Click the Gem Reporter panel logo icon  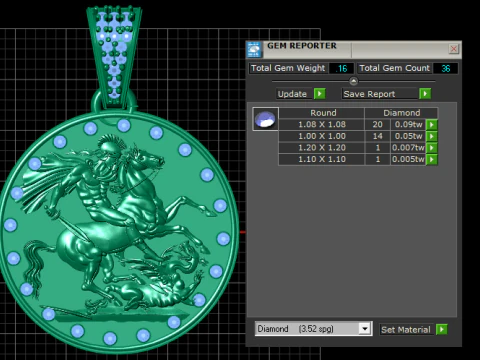[x=254, y=50]
